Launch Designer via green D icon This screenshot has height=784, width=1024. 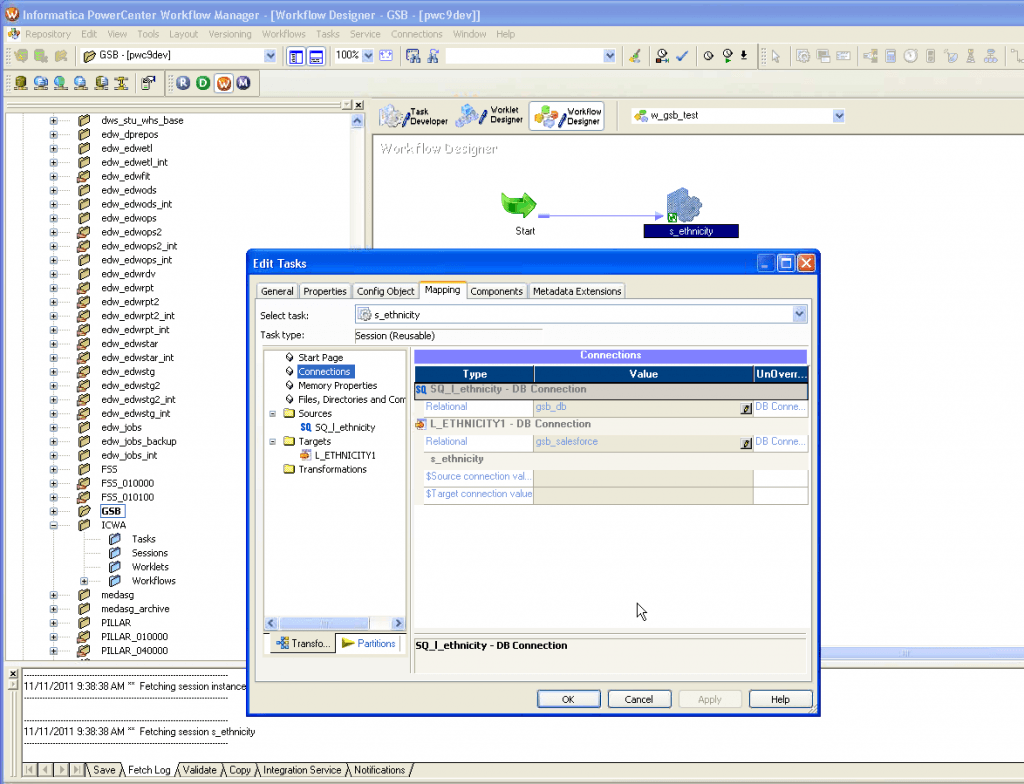point(203,83)
